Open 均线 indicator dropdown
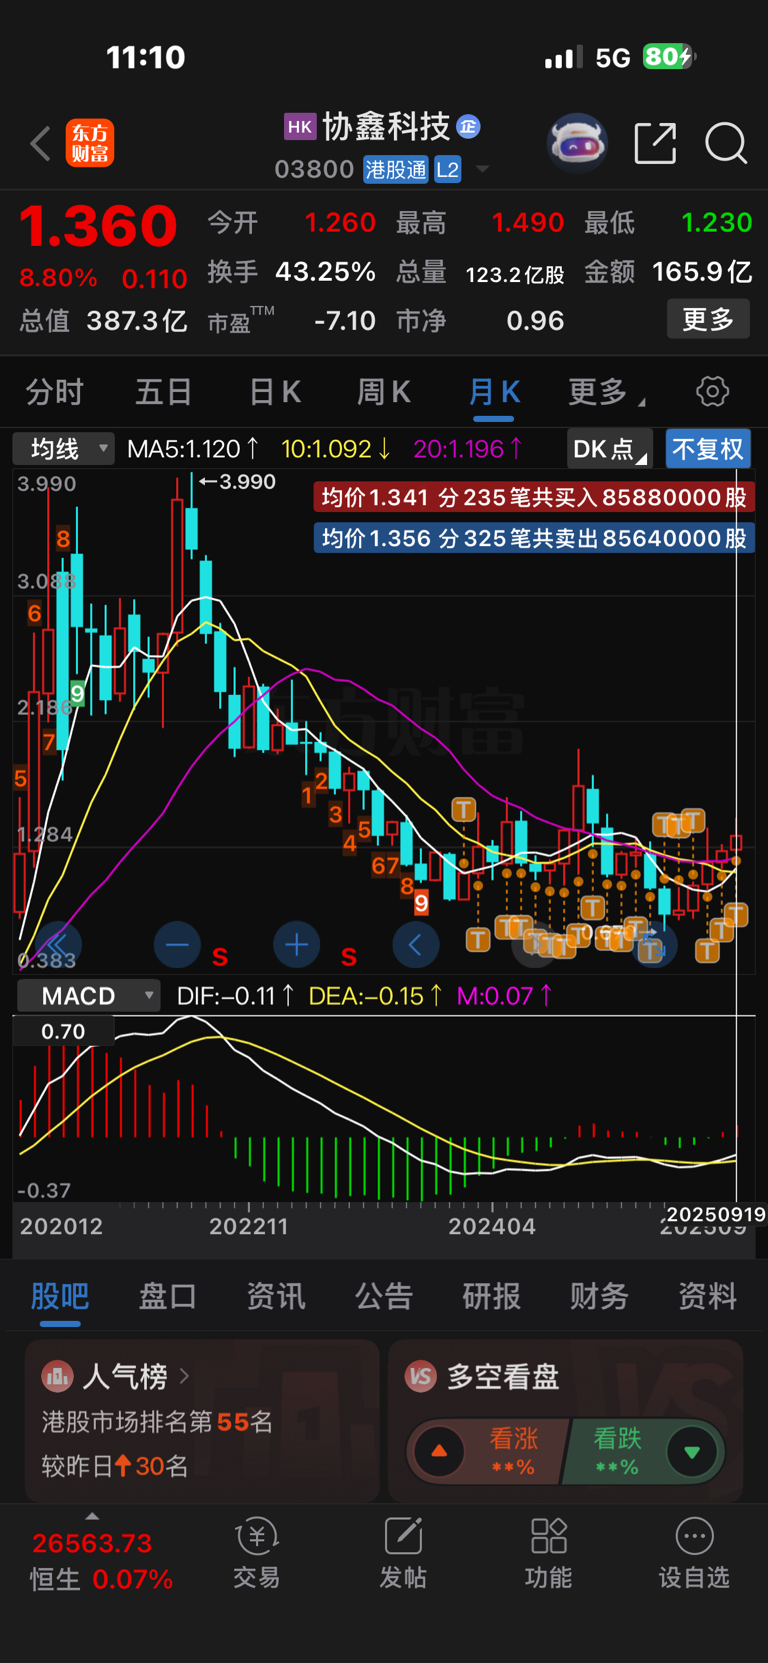This screenshot has width=768, height=1663. [x=62, y=449]
